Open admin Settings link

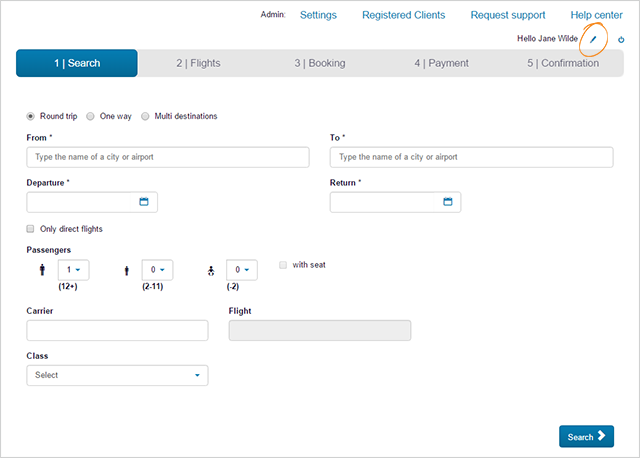[318, 15]
